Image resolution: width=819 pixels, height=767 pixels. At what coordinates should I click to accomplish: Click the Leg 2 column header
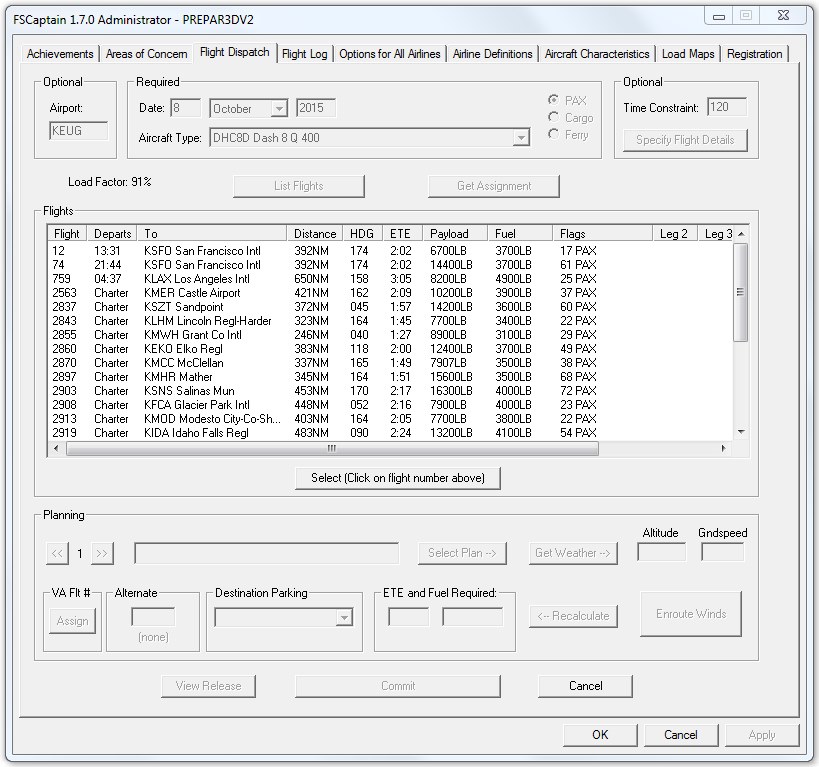pos(675,234)
